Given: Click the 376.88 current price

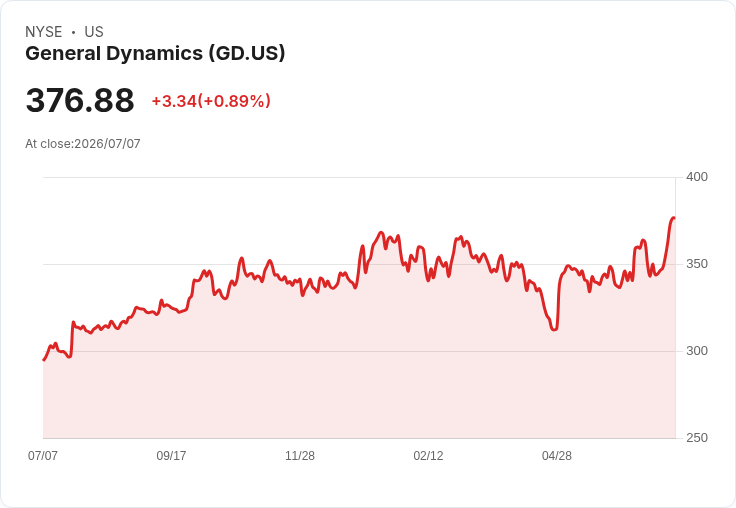Looking at the screenshot, I should point(80,100).
